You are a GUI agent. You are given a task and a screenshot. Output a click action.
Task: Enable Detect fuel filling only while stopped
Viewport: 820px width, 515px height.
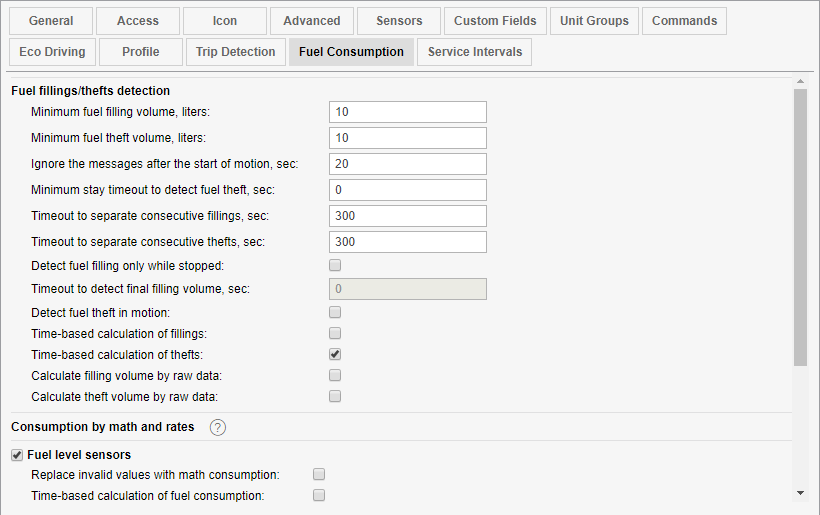tap(335, 265)
